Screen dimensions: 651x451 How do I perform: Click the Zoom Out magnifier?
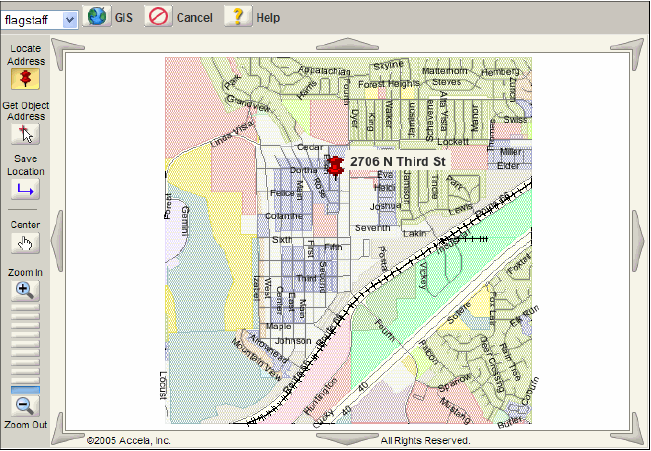coord(25,405)
